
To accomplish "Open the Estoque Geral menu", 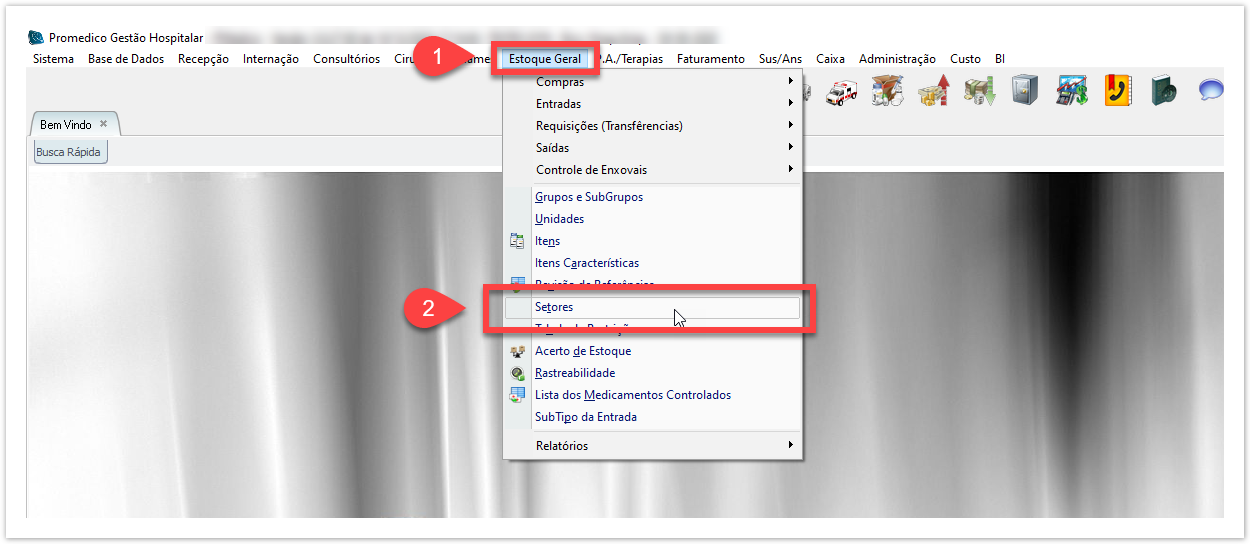I will [x=545, y=59].
